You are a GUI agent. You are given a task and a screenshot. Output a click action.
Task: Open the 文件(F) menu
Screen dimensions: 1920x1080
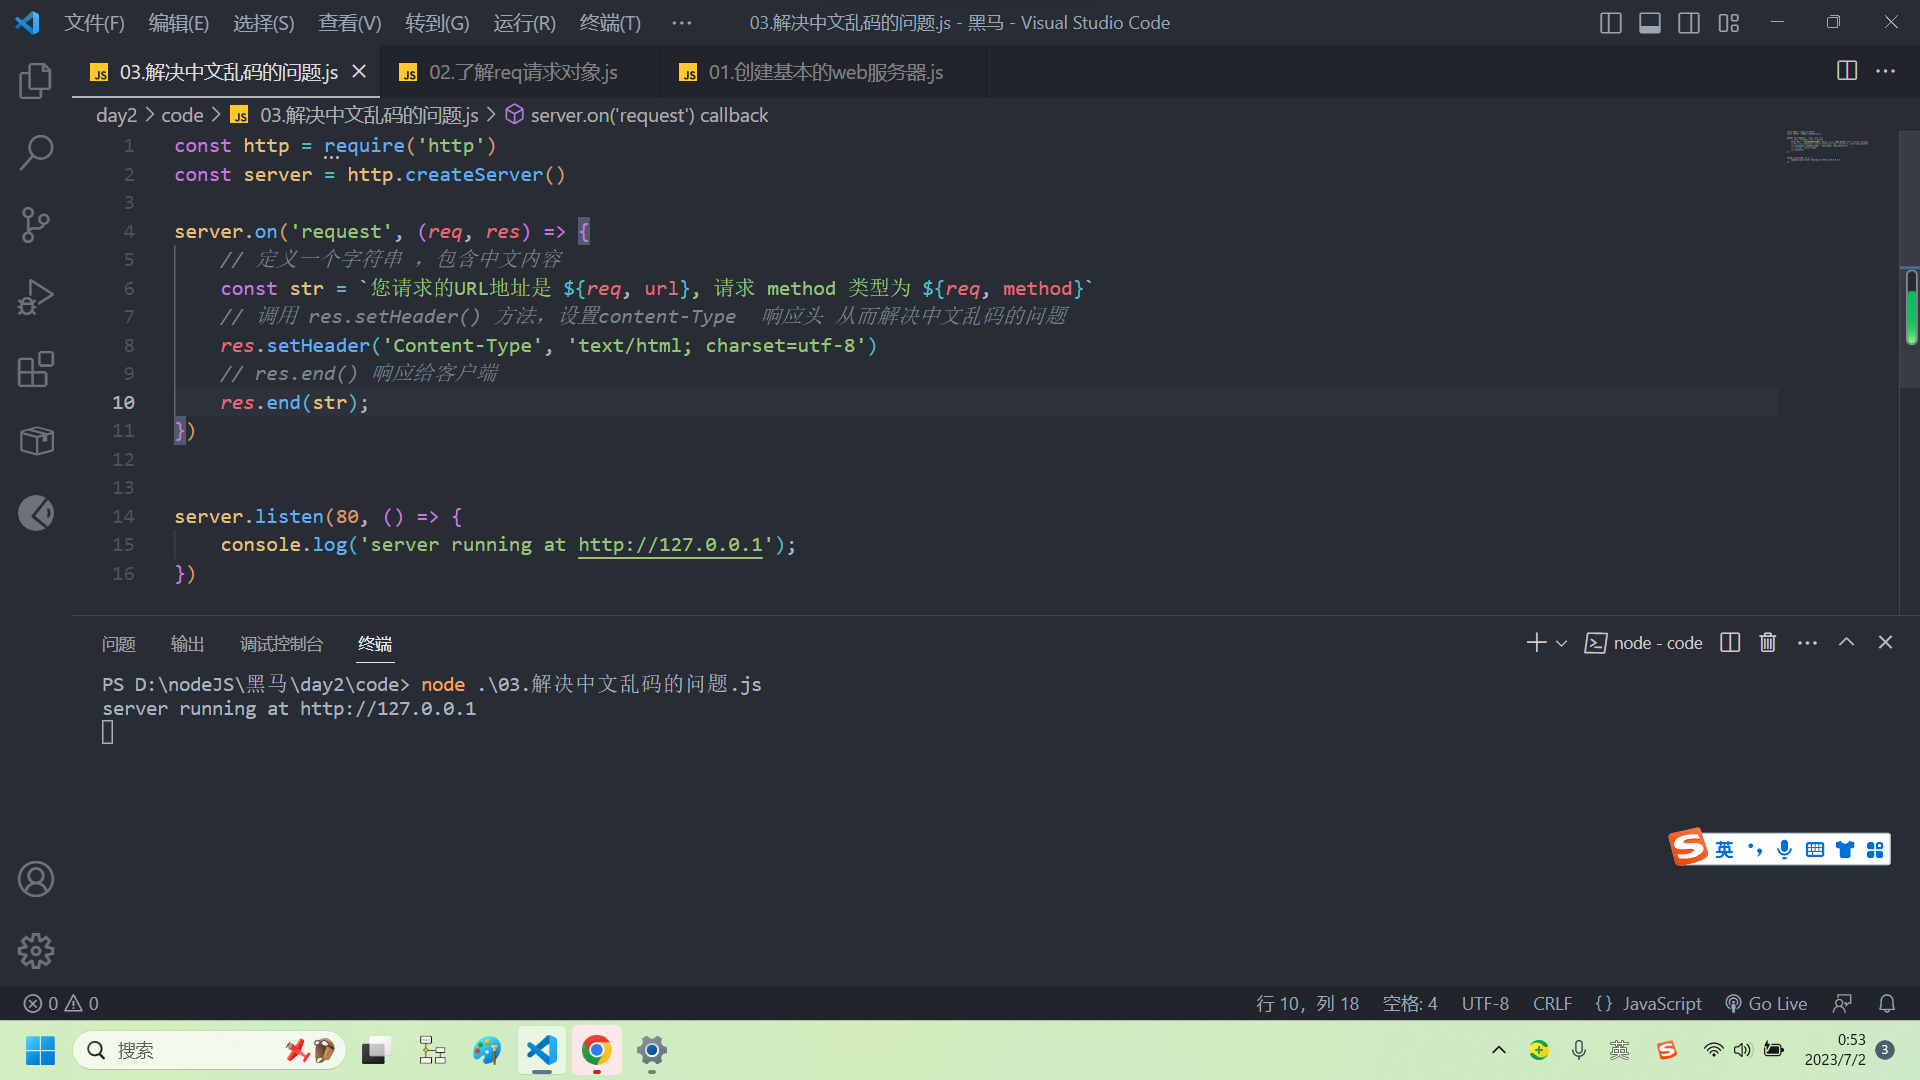(94, 22)
